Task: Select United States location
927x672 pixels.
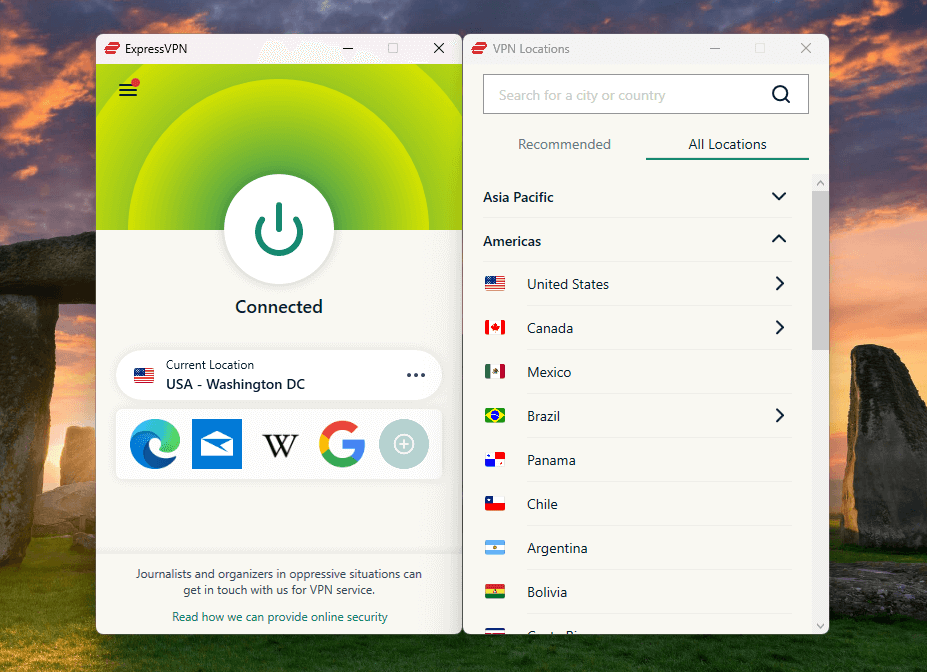Action: (x=637, y=284)
